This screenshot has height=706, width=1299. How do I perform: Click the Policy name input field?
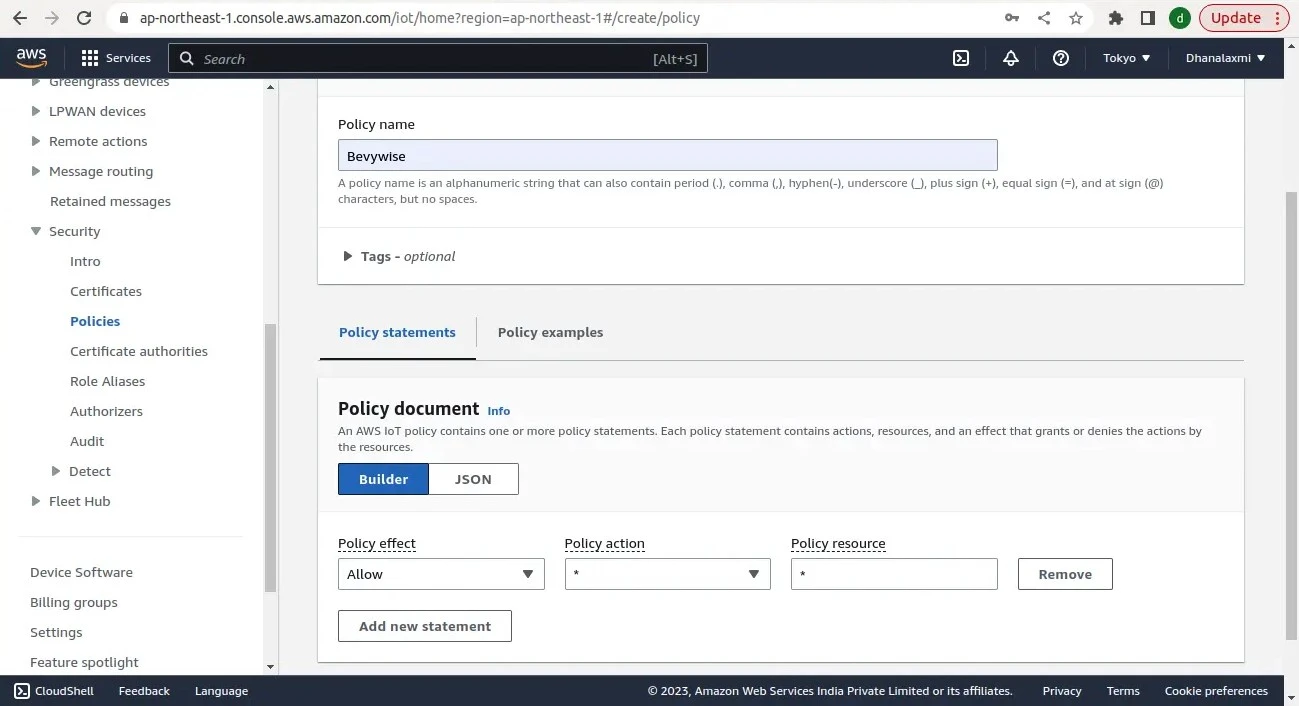point(667,155)
